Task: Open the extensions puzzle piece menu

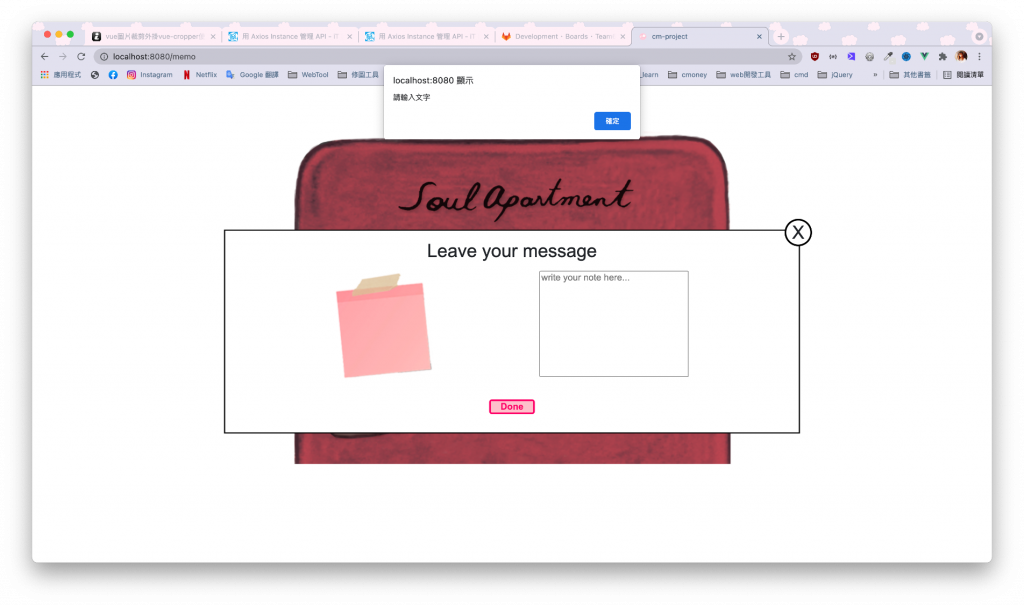Action: (x=942, y=56)
